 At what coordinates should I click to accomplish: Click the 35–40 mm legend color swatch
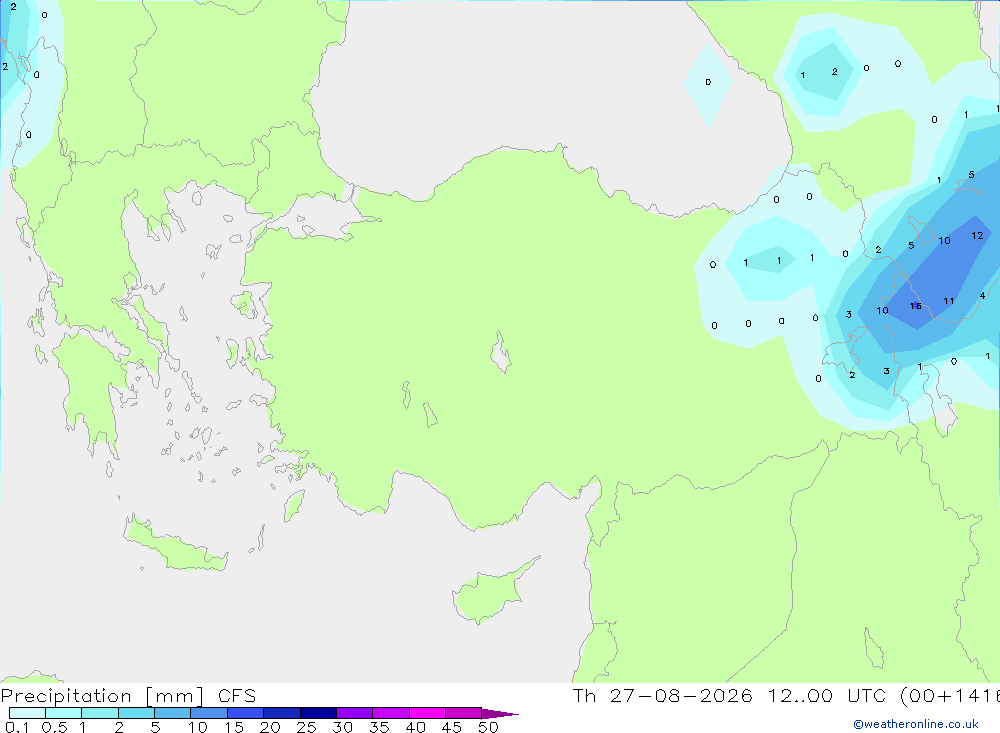(x=391, y=713)
